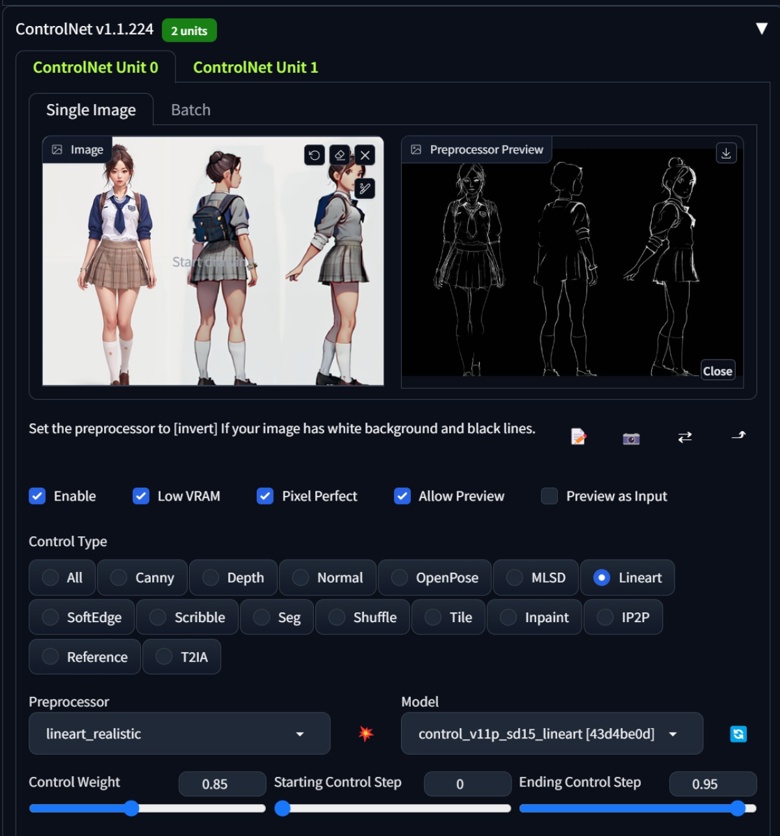Click the send dimensions curved arrow icon
This screenshot has height=836, width=780.
pyautogui.click(x=738, y=436)
